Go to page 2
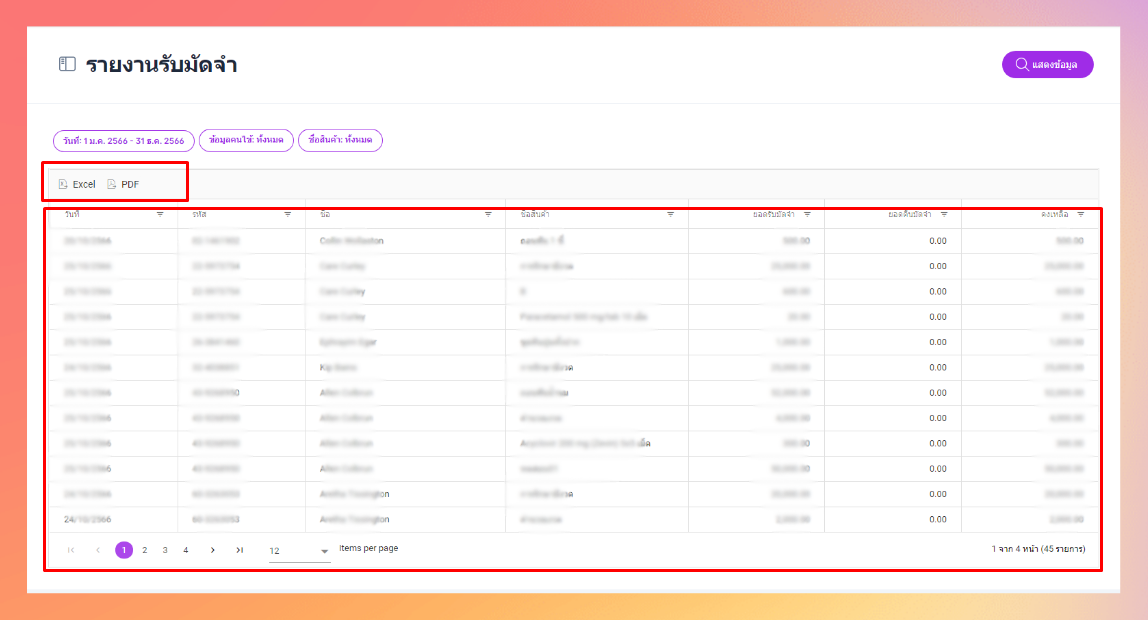1148x620 pixels. click(145, 550)
